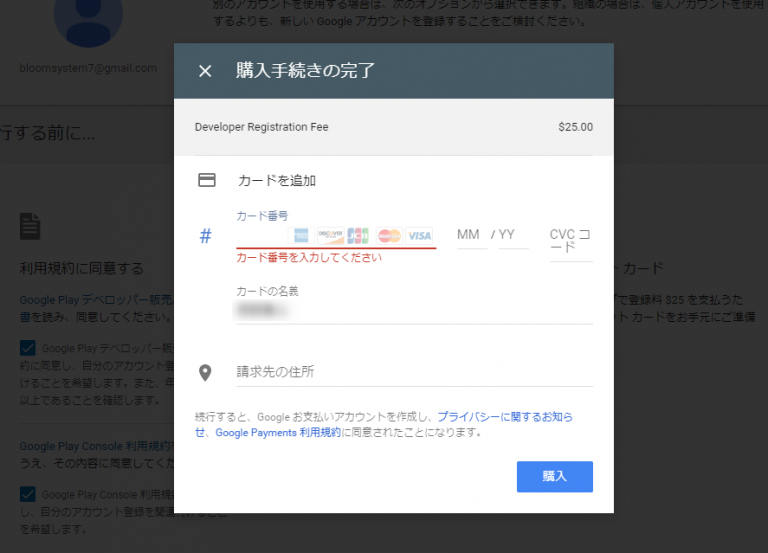Click the location pin icon for billing address
Image resolution: width=768 pixels, height=553 pixels.
[x=205, y=373]
